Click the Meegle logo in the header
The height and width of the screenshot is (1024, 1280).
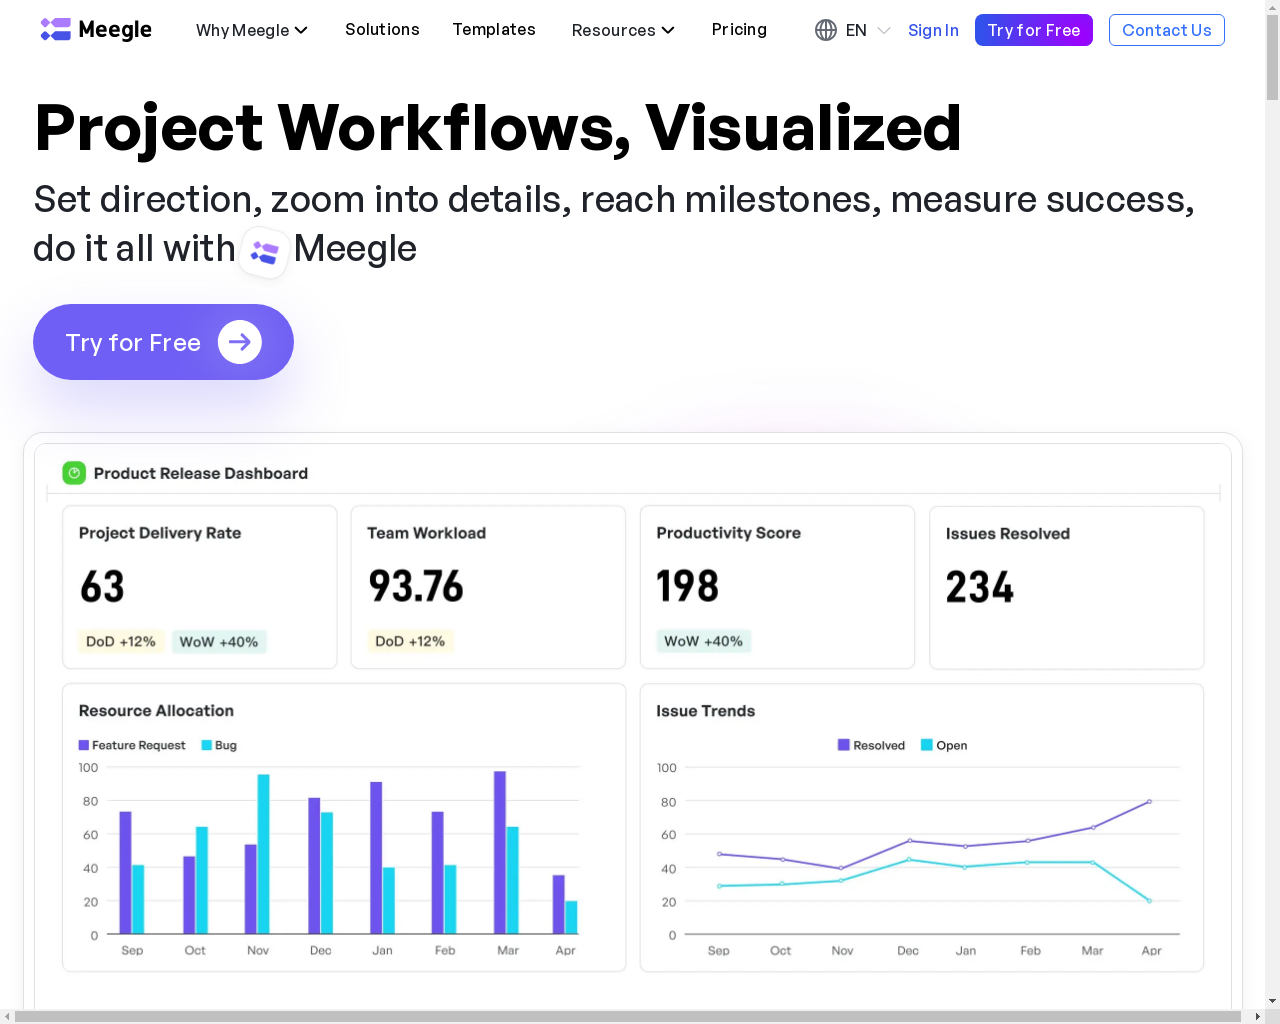pos(96,30)
